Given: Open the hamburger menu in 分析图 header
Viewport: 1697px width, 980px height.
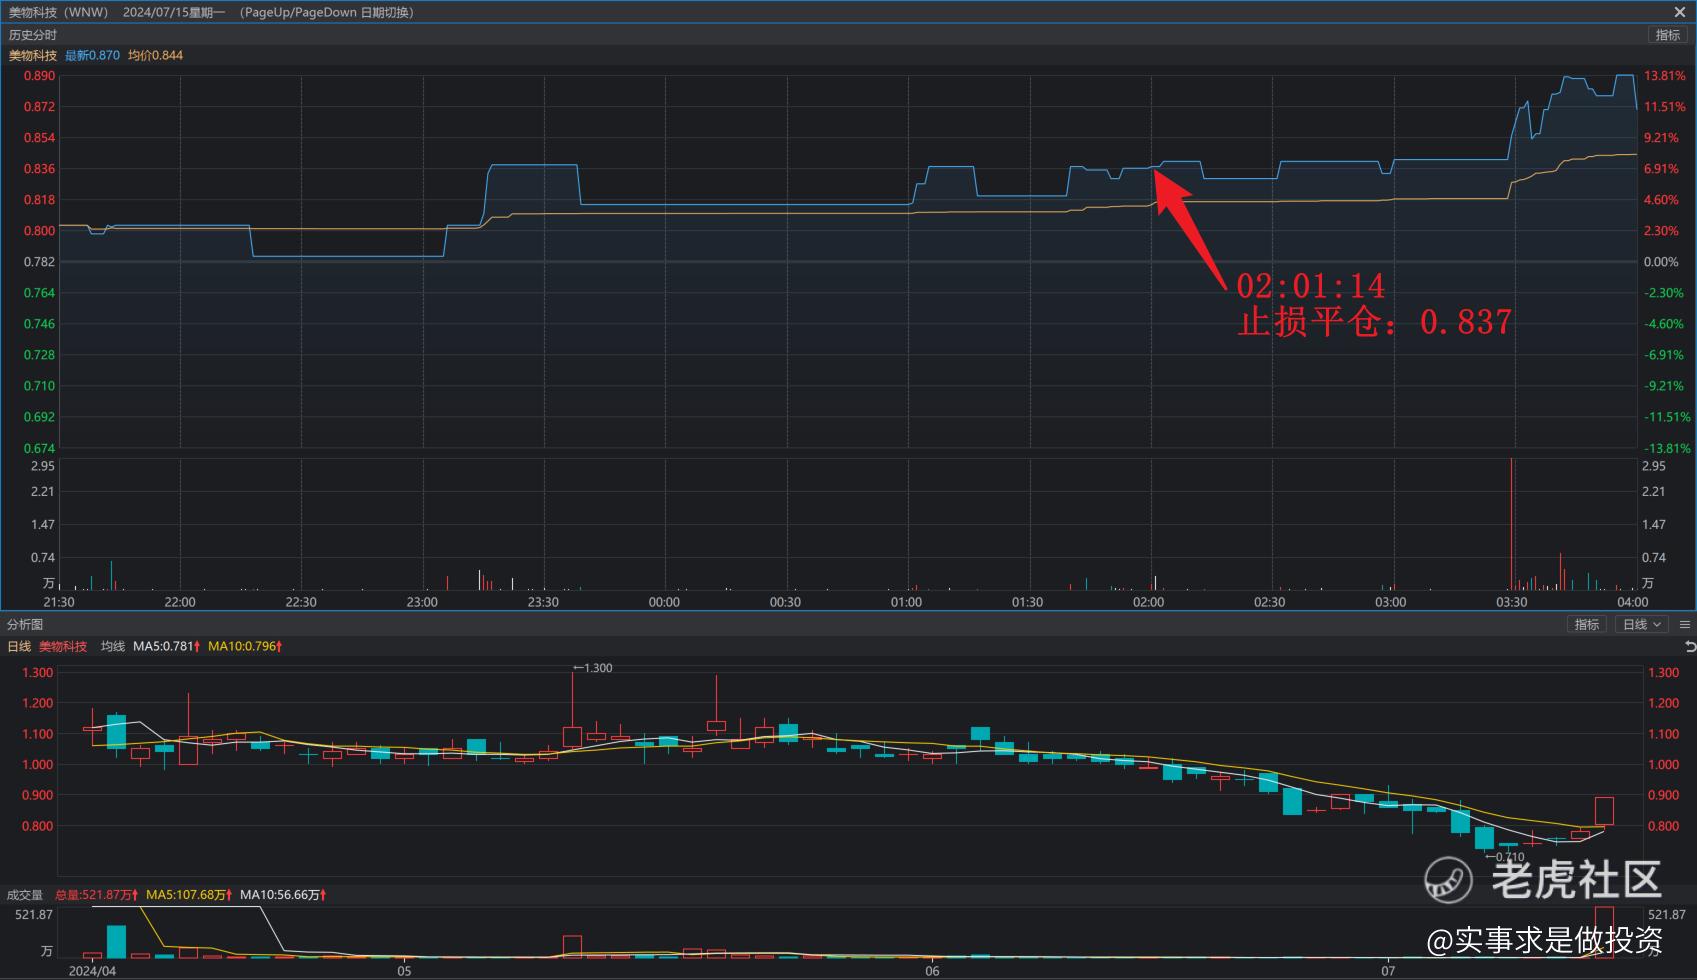Looking at the screenshot, I should point(1685,624).
